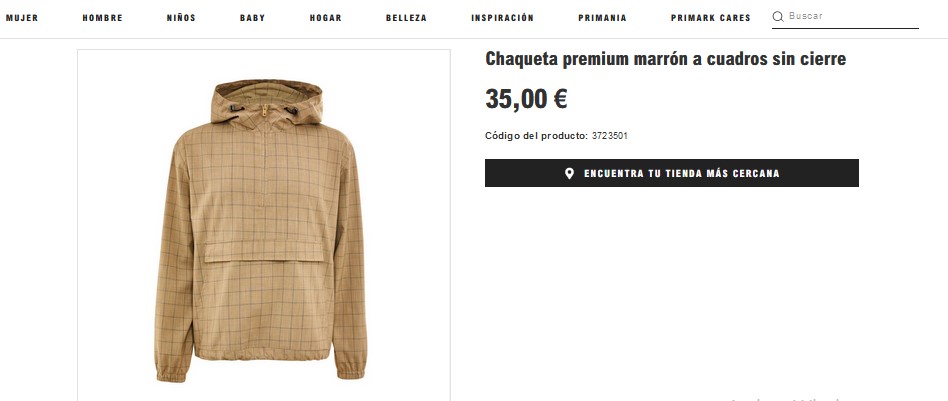Click the 35,00 € price
This screenshot has width=948, height=401.
tap(526, 99)
